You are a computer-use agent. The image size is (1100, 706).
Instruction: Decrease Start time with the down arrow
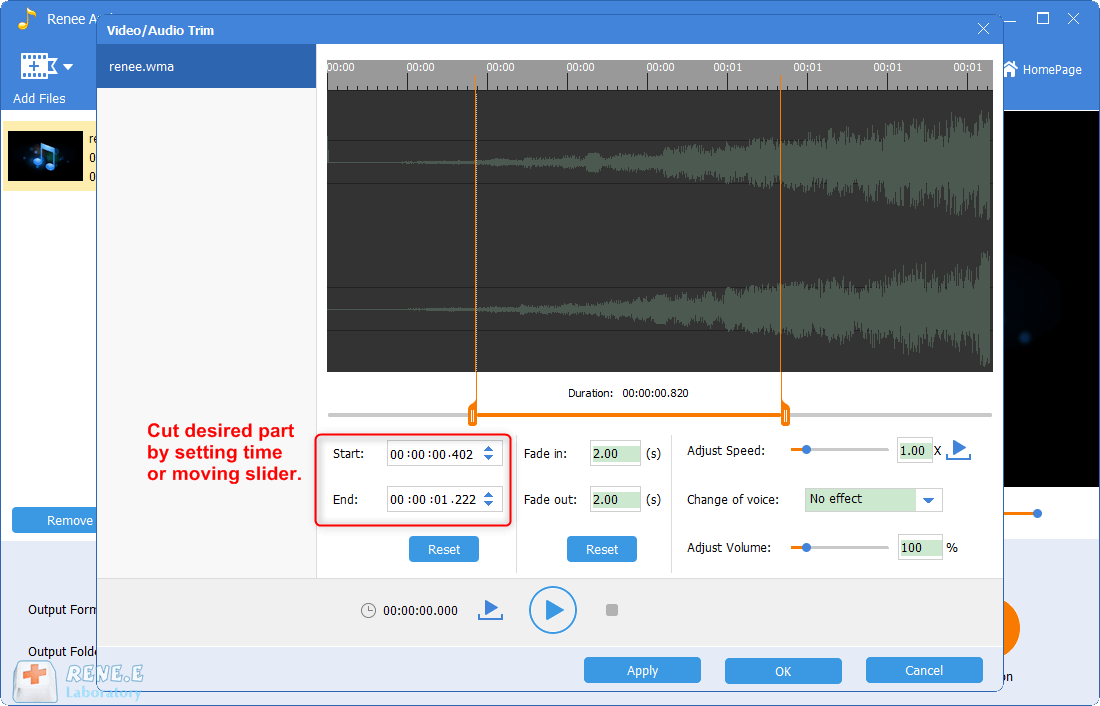[x=489, y=458]
